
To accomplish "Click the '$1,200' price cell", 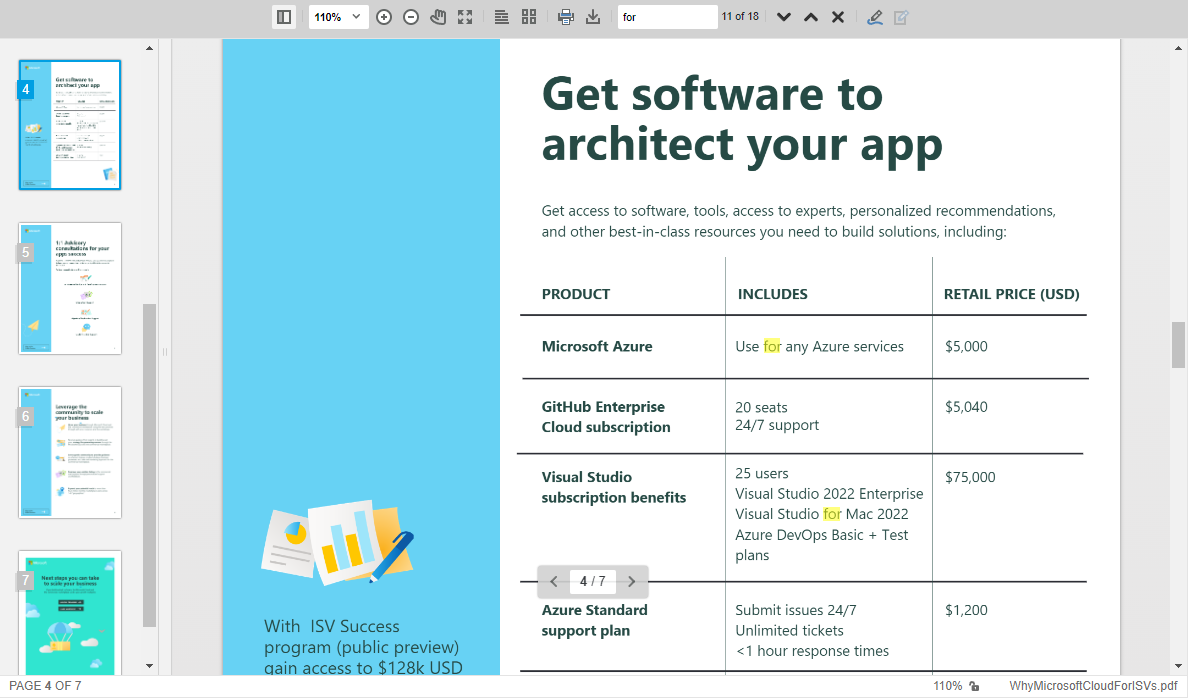I will click(x=966, y=610).
